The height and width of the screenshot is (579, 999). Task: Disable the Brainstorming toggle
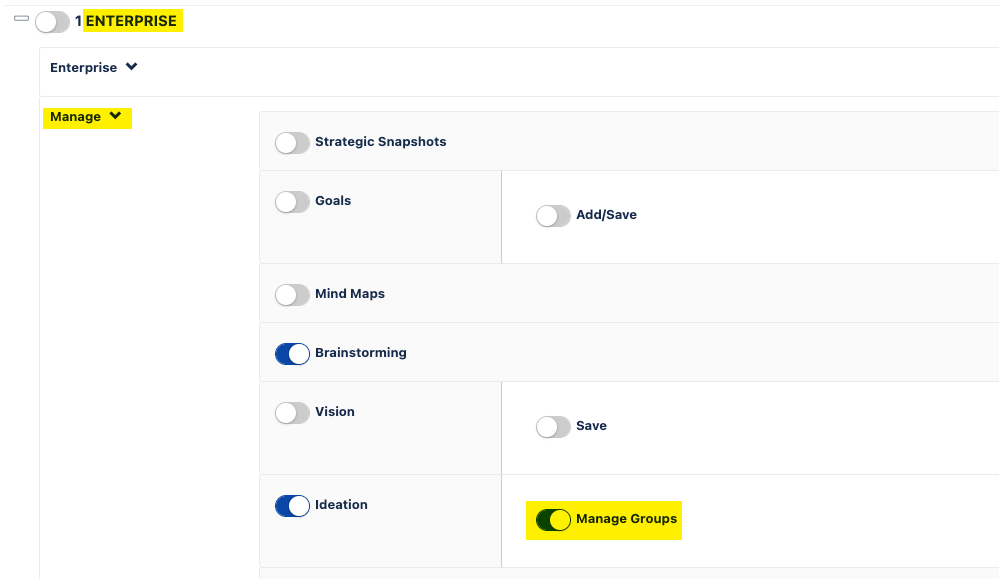click(x=292, y=353)
